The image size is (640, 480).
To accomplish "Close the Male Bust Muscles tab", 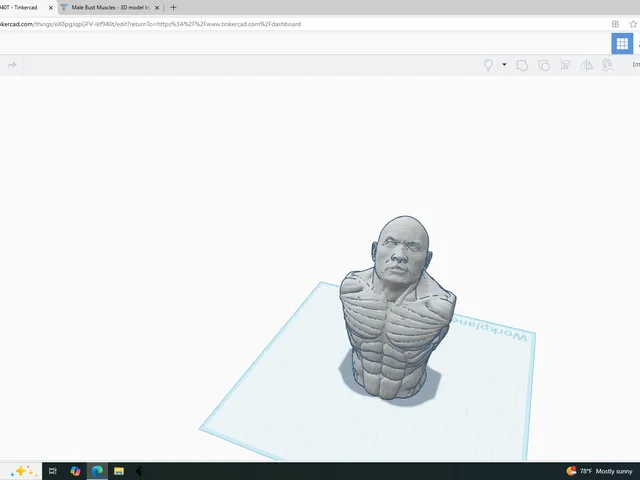I will coord(157,8).
